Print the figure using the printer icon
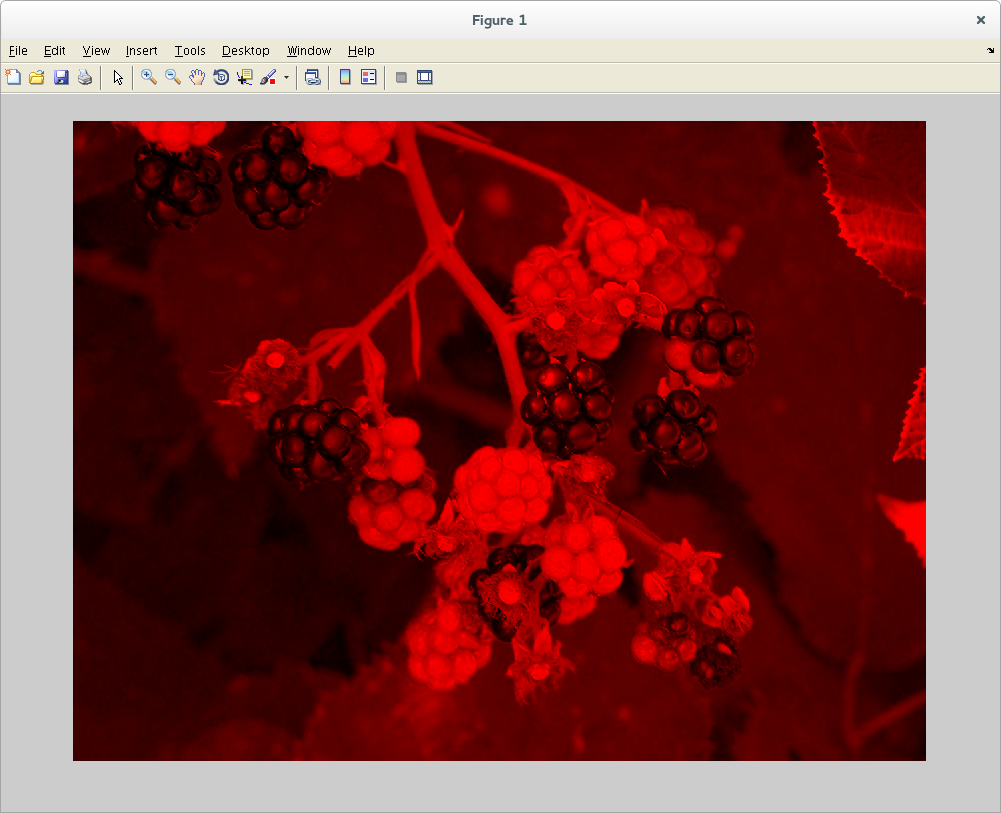 click(85, 77)
